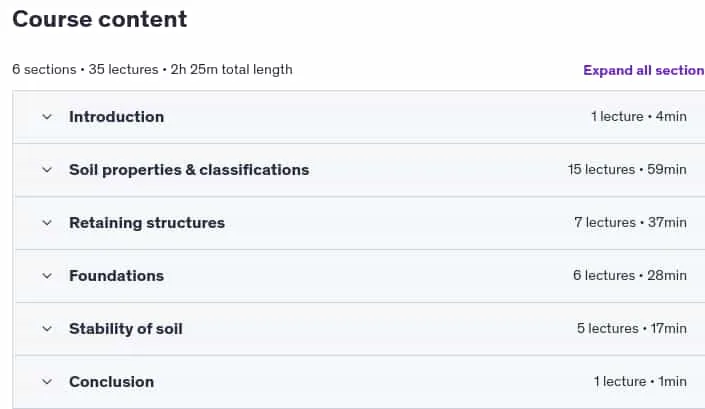Open Soil properties & classifications title
The image size is (705, 409).
pyautogui.click(x=189, y=170)
